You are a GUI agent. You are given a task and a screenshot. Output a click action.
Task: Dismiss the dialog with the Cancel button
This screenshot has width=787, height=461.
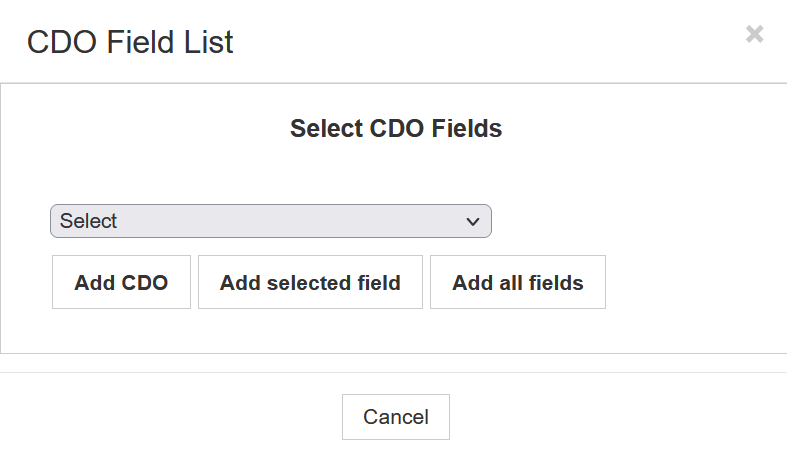[395, 417]
